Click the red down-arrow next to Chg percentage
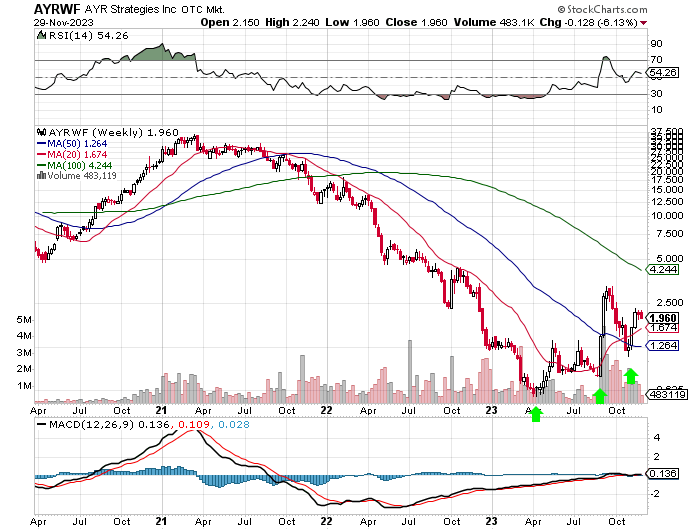 pyautogui.click(x=671, y=22)
